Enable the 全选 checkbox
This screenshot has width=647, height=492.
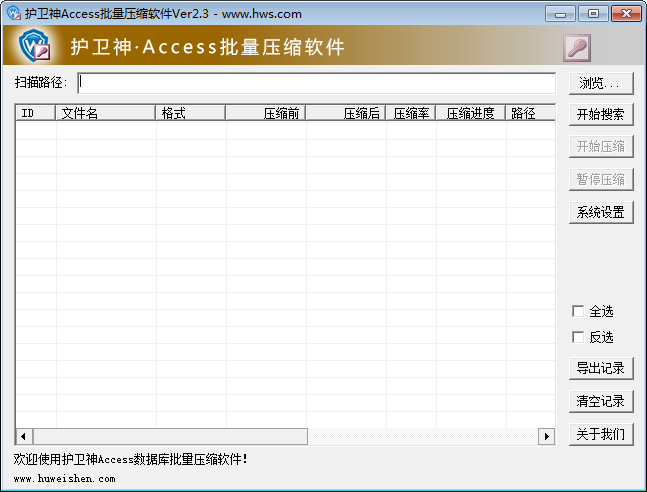point(578,312)
